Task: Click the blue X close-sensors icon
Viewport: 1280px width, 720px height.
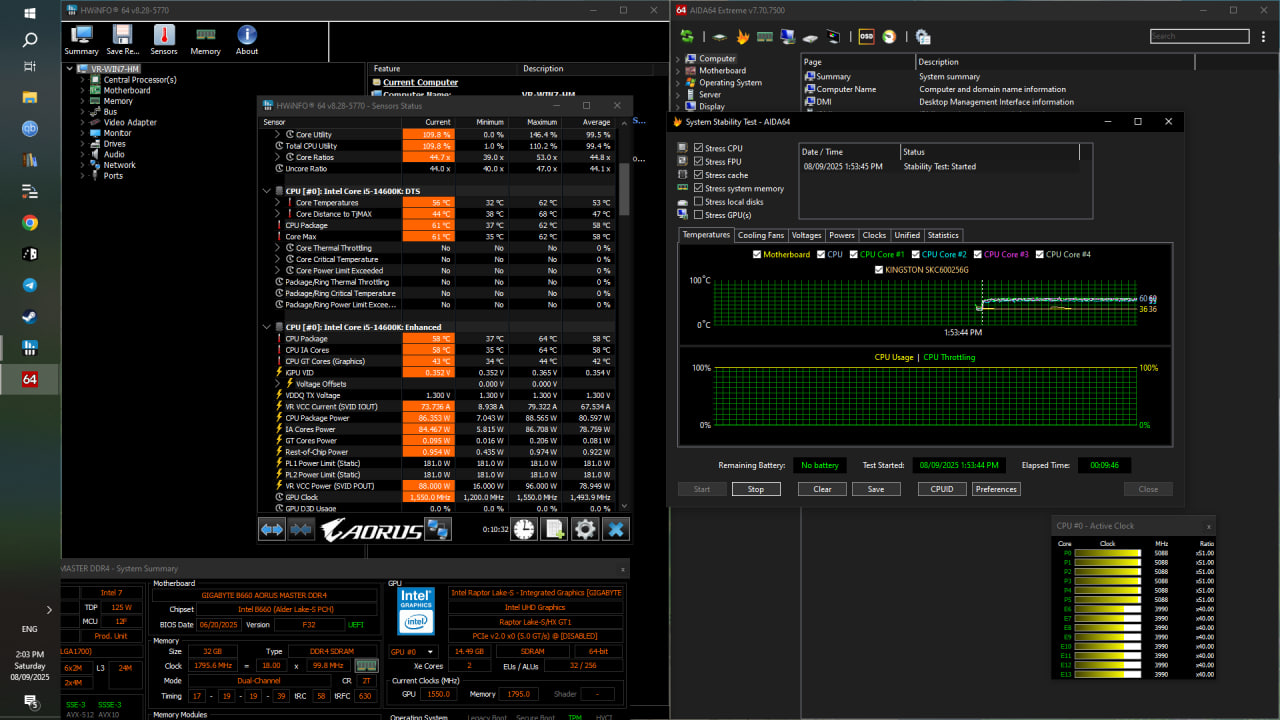Action: (x=616, y=530)
